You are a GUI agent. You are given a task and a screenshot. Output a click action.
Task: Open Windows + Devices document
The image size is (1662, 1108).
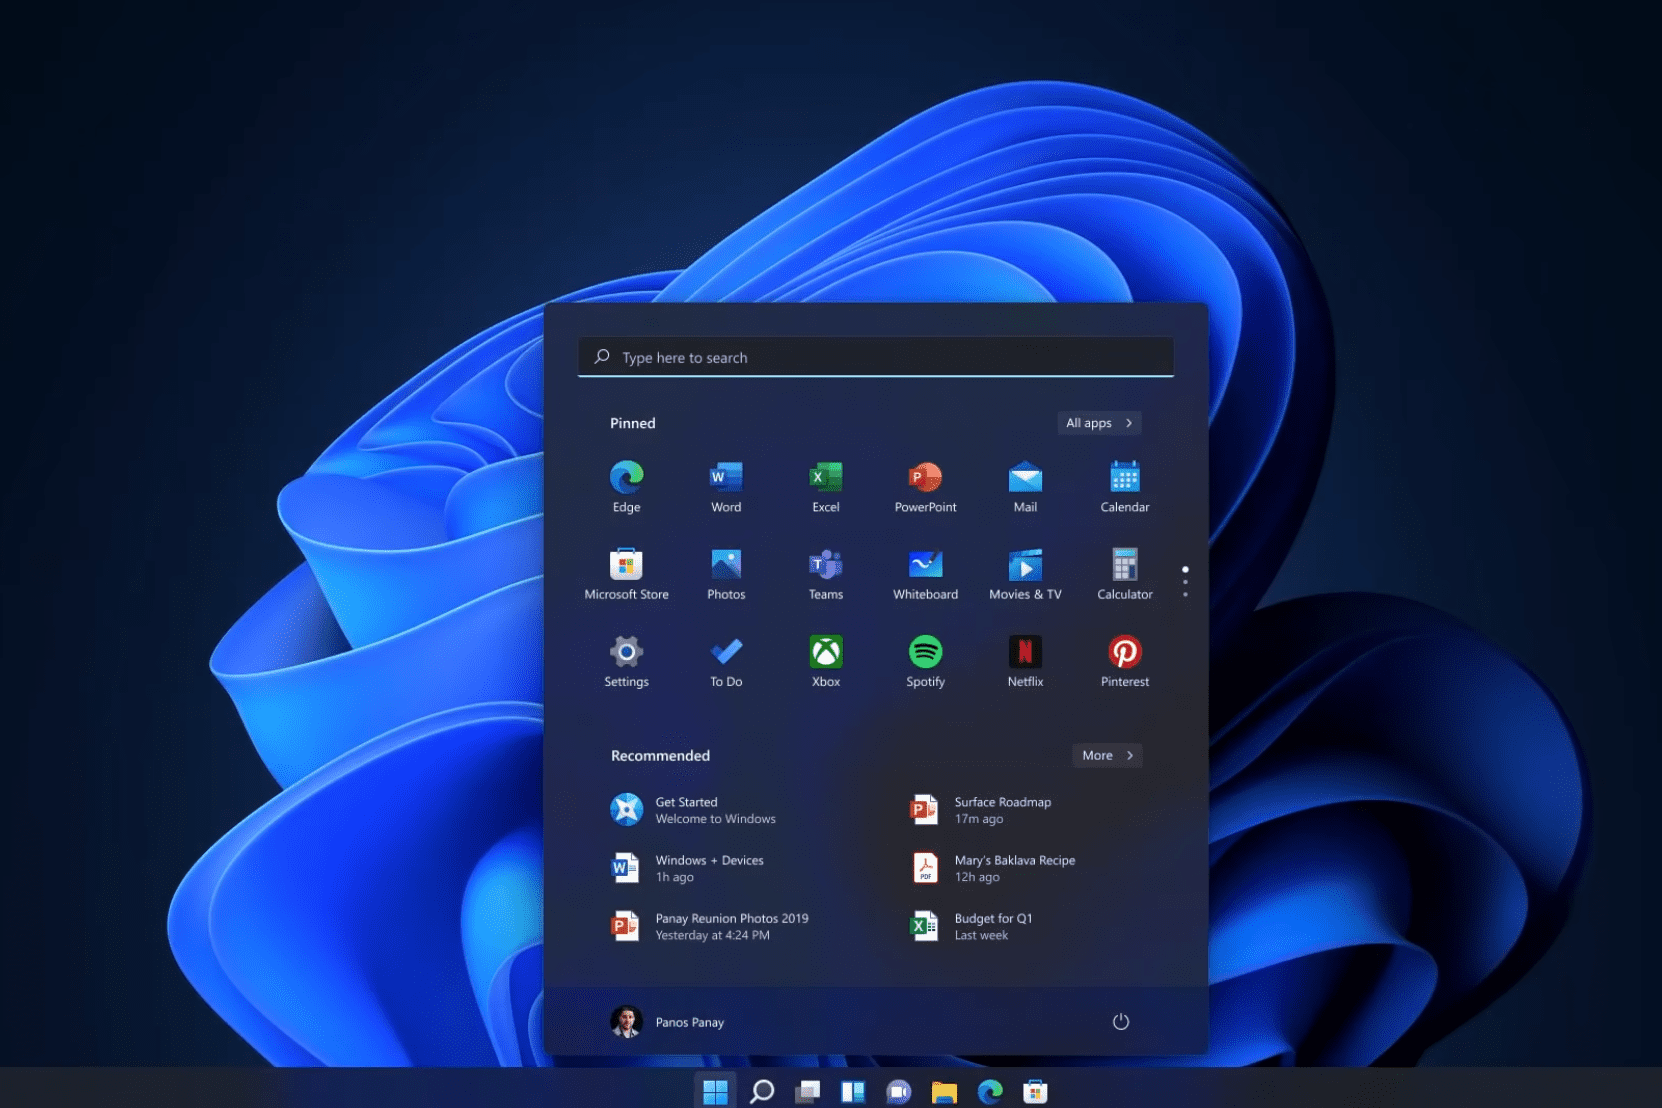click(x=689, y=868)
